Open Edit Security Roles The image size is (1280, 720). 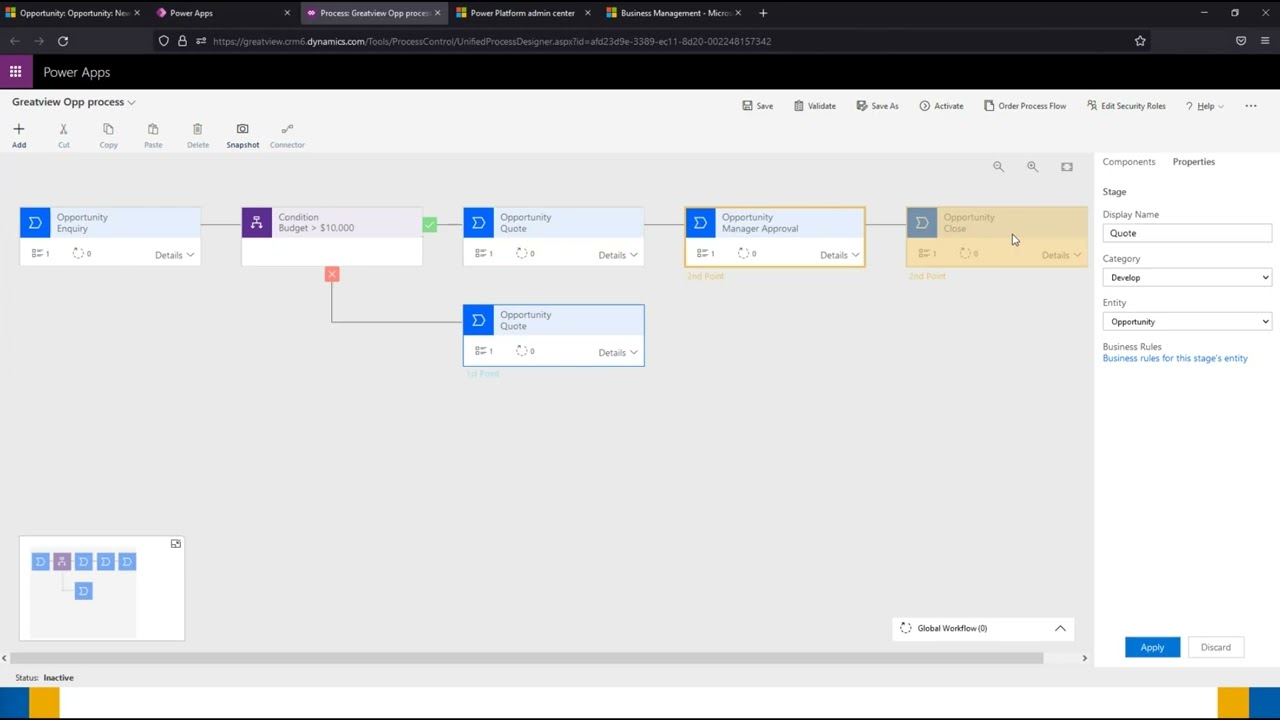click(x=1126, y=106)
